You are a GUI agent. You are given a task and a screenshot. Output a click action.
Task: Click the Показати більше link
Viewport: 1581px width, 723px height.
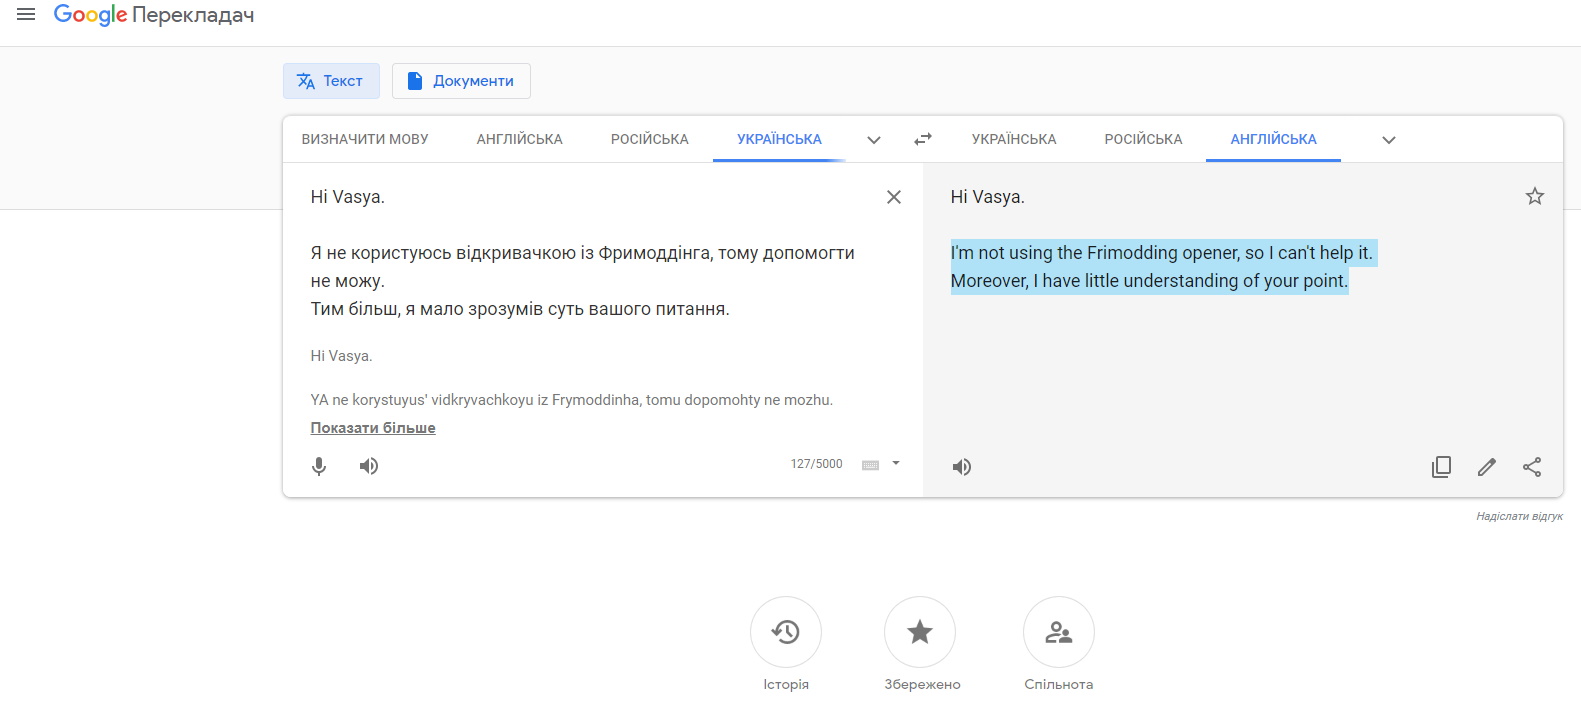coord(373,428)
